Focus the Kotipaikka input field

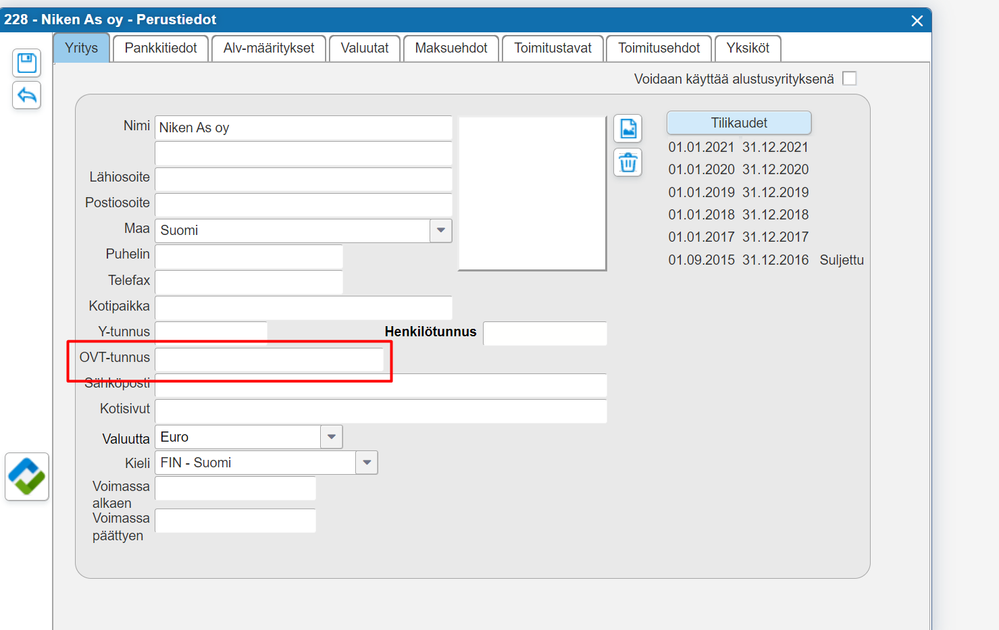tap(303, 308)
